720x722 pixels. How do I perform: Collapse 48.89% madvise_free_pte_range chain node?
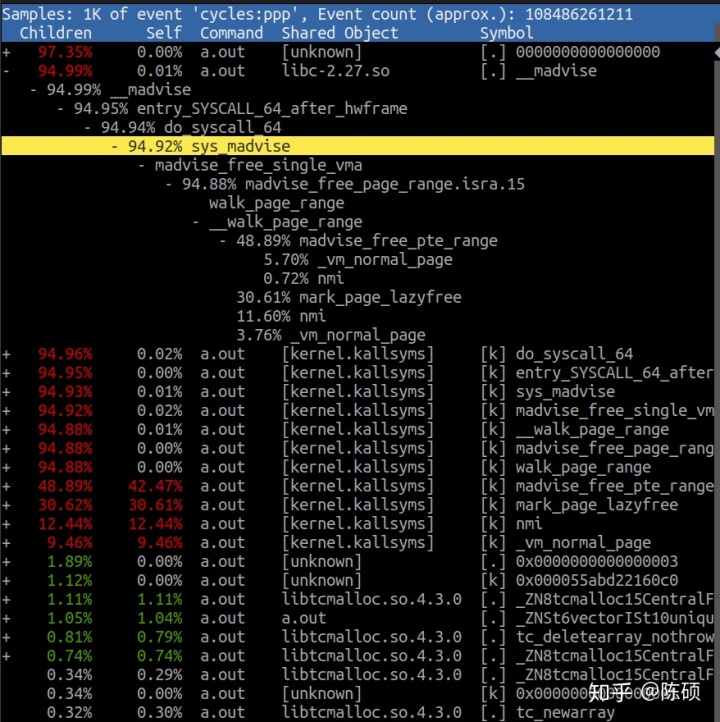(223, 241)
